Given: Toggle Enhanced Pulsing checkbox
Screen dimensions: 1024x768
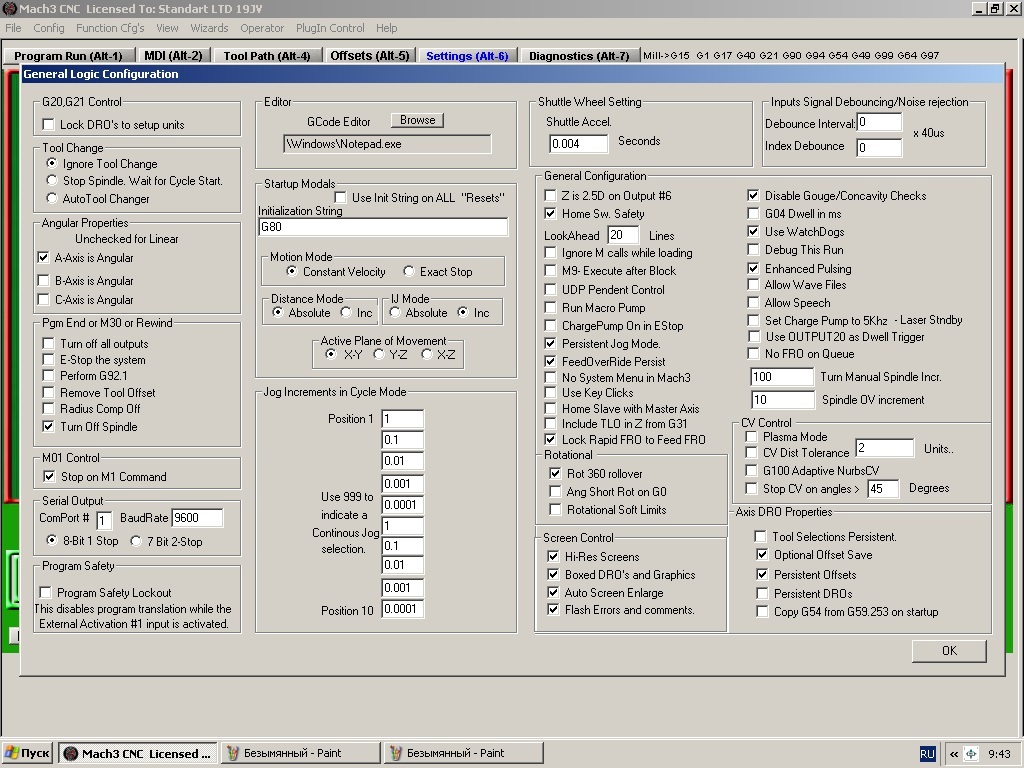Looking at the screenshot, I should pos(753,268).
